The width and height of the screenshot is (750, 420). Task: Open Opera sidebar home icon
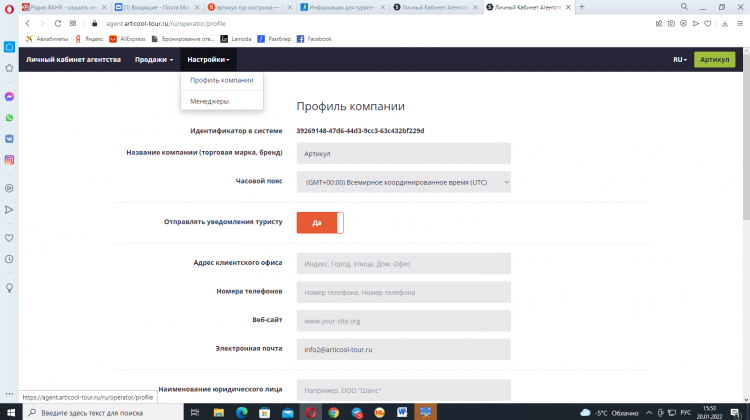[x=9, y=46]
